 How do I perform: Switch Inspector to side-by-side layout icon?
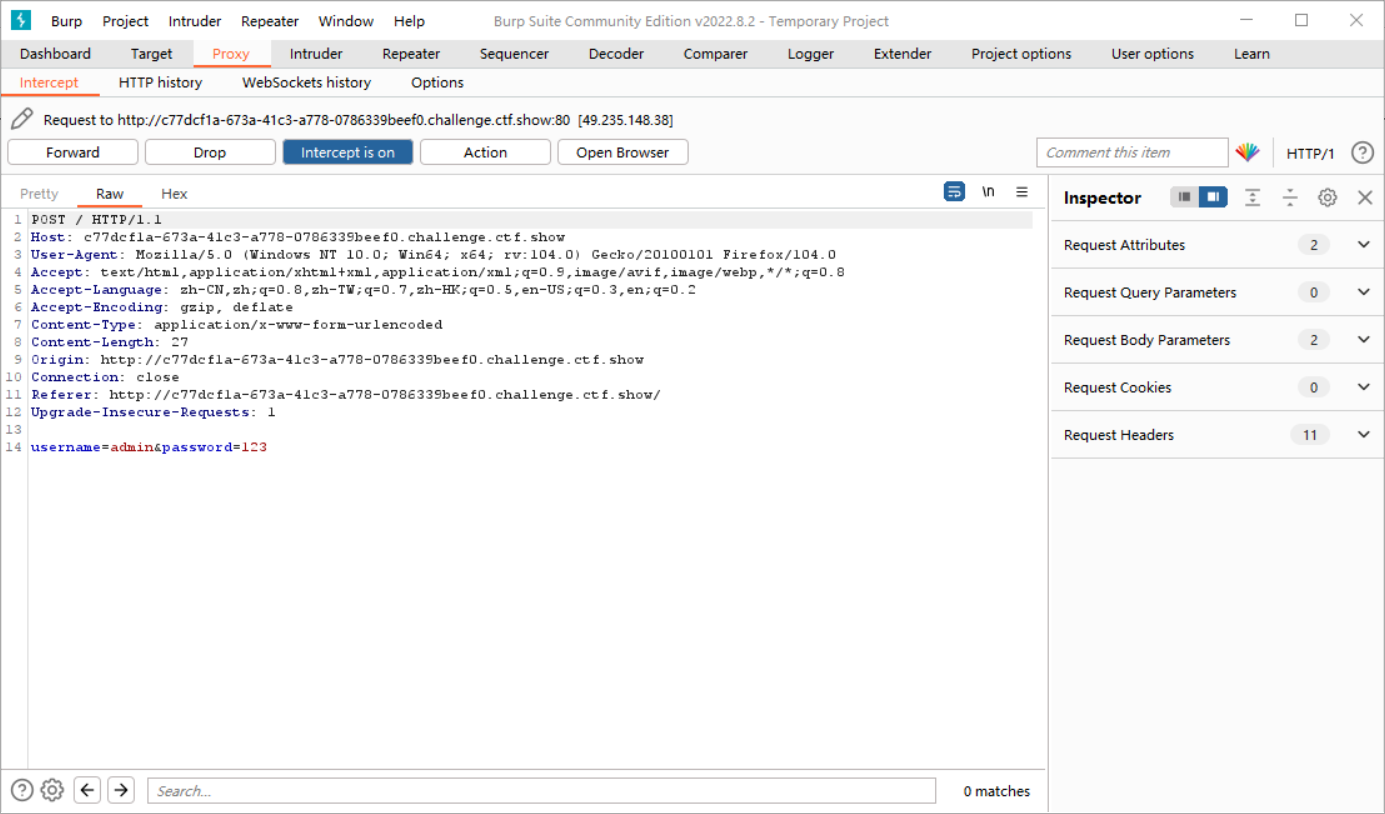point(1213,198)
